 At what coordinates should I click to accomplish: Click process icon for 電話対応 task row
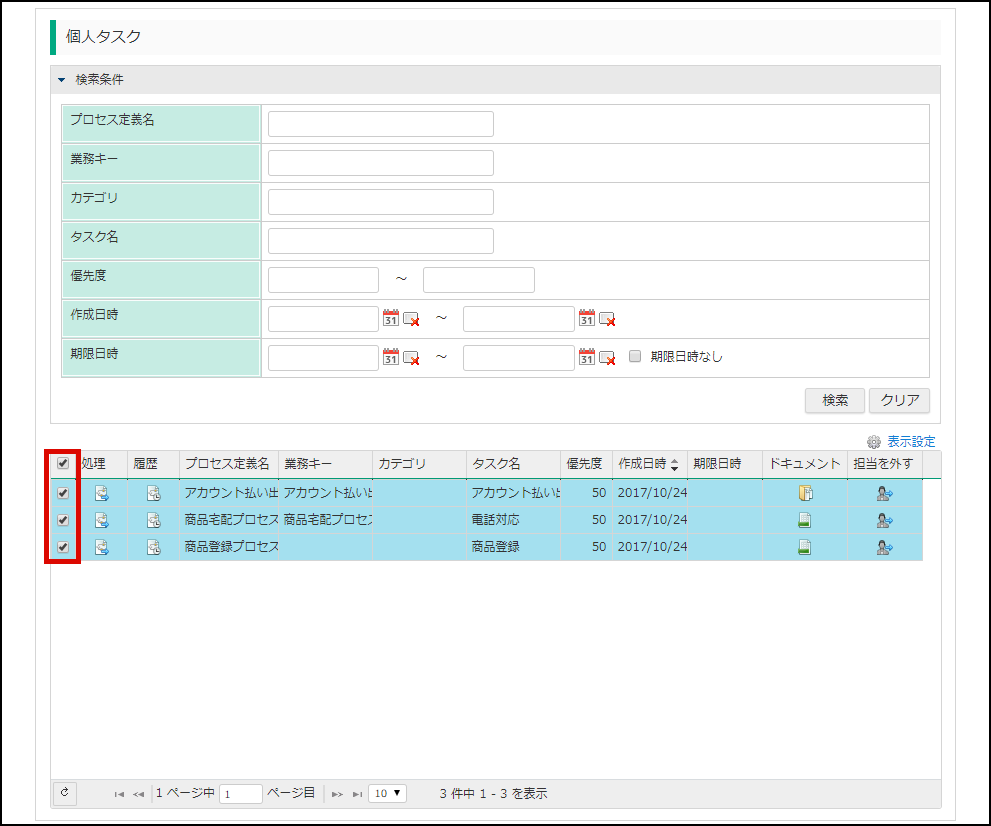(102, 520)
